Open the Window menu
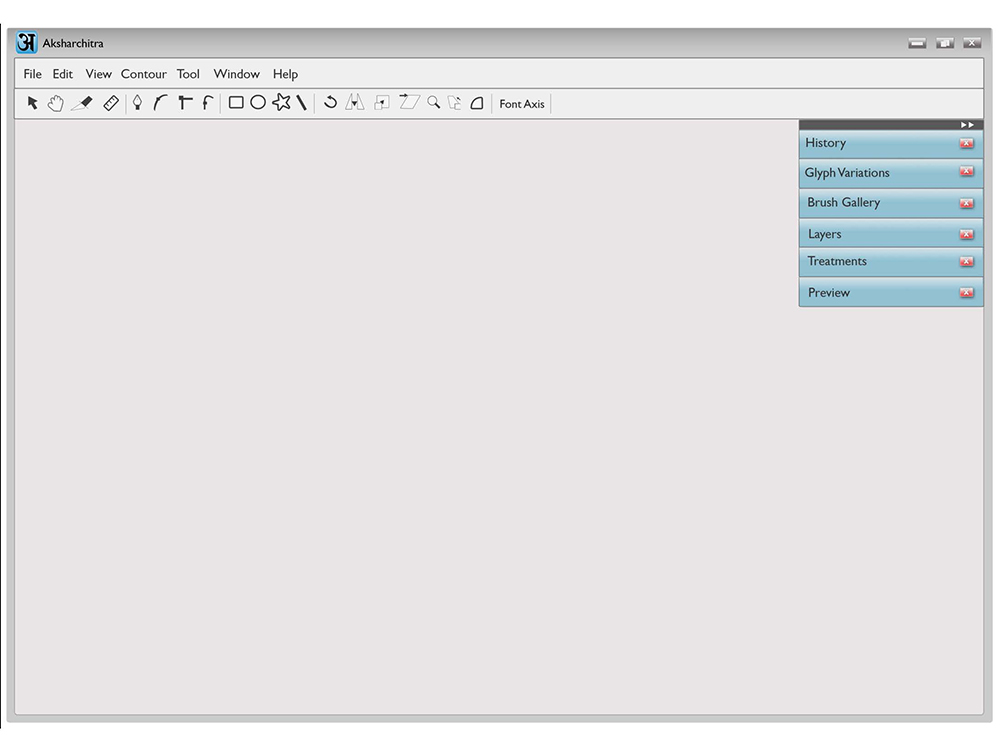 tap(237, 74)
